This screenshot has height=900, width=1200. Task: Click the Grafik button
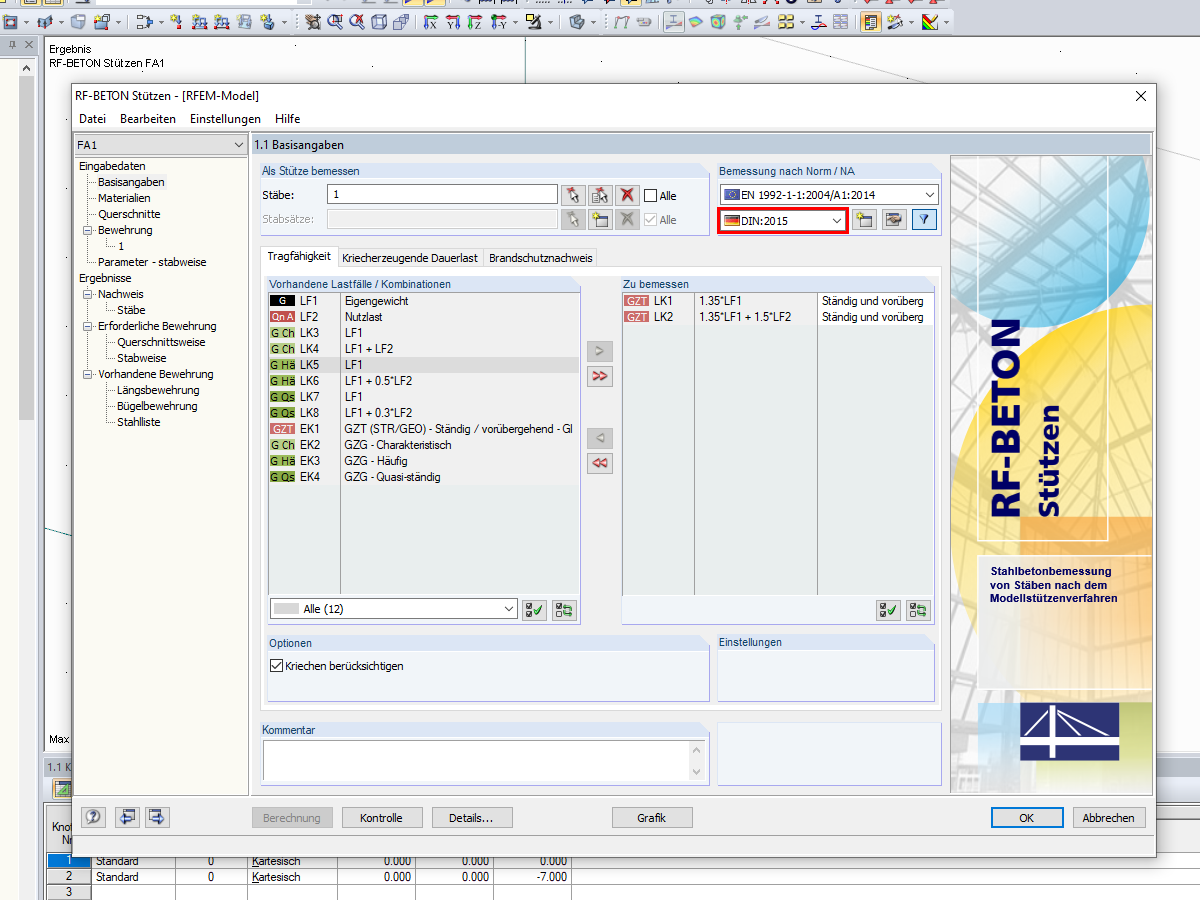[x=652, y=818]
